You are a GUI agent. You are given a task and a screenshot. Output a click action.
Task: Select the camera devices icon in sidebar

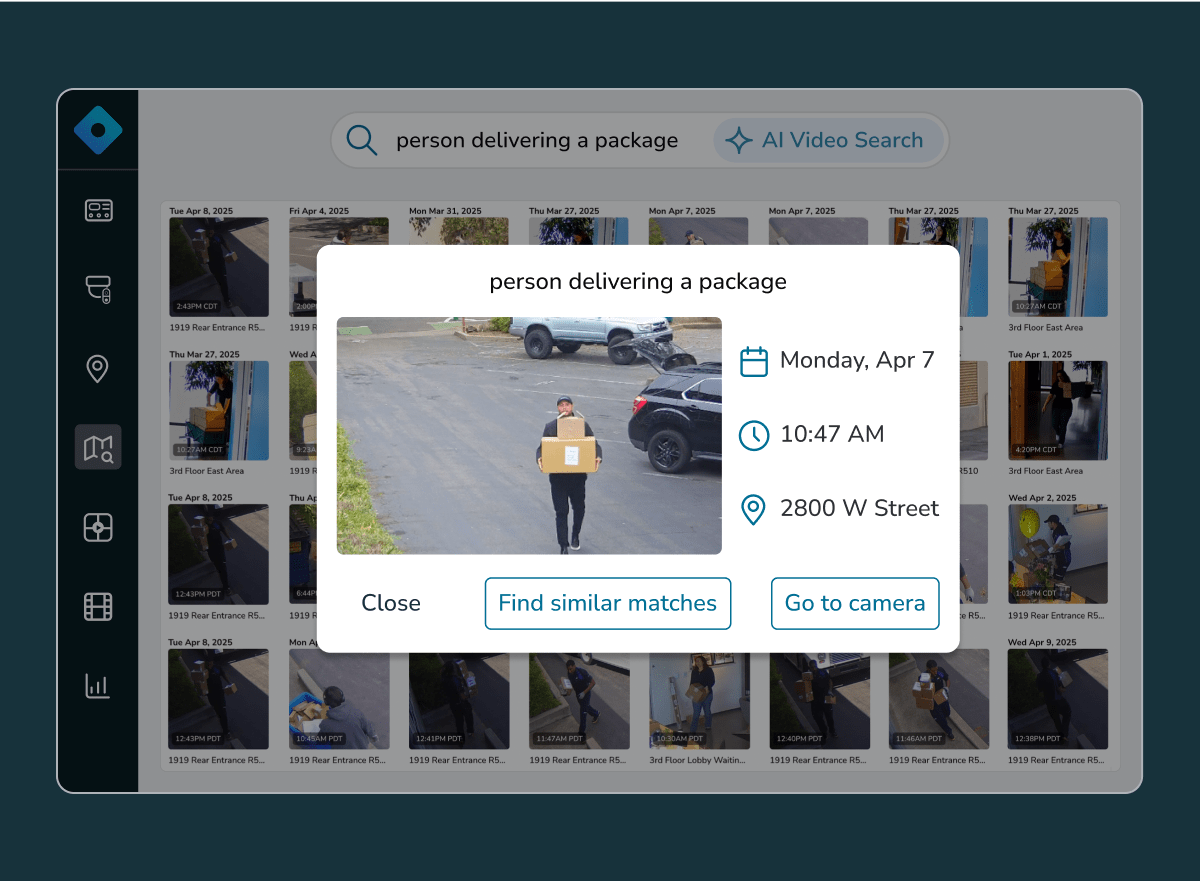coord(98,290)
